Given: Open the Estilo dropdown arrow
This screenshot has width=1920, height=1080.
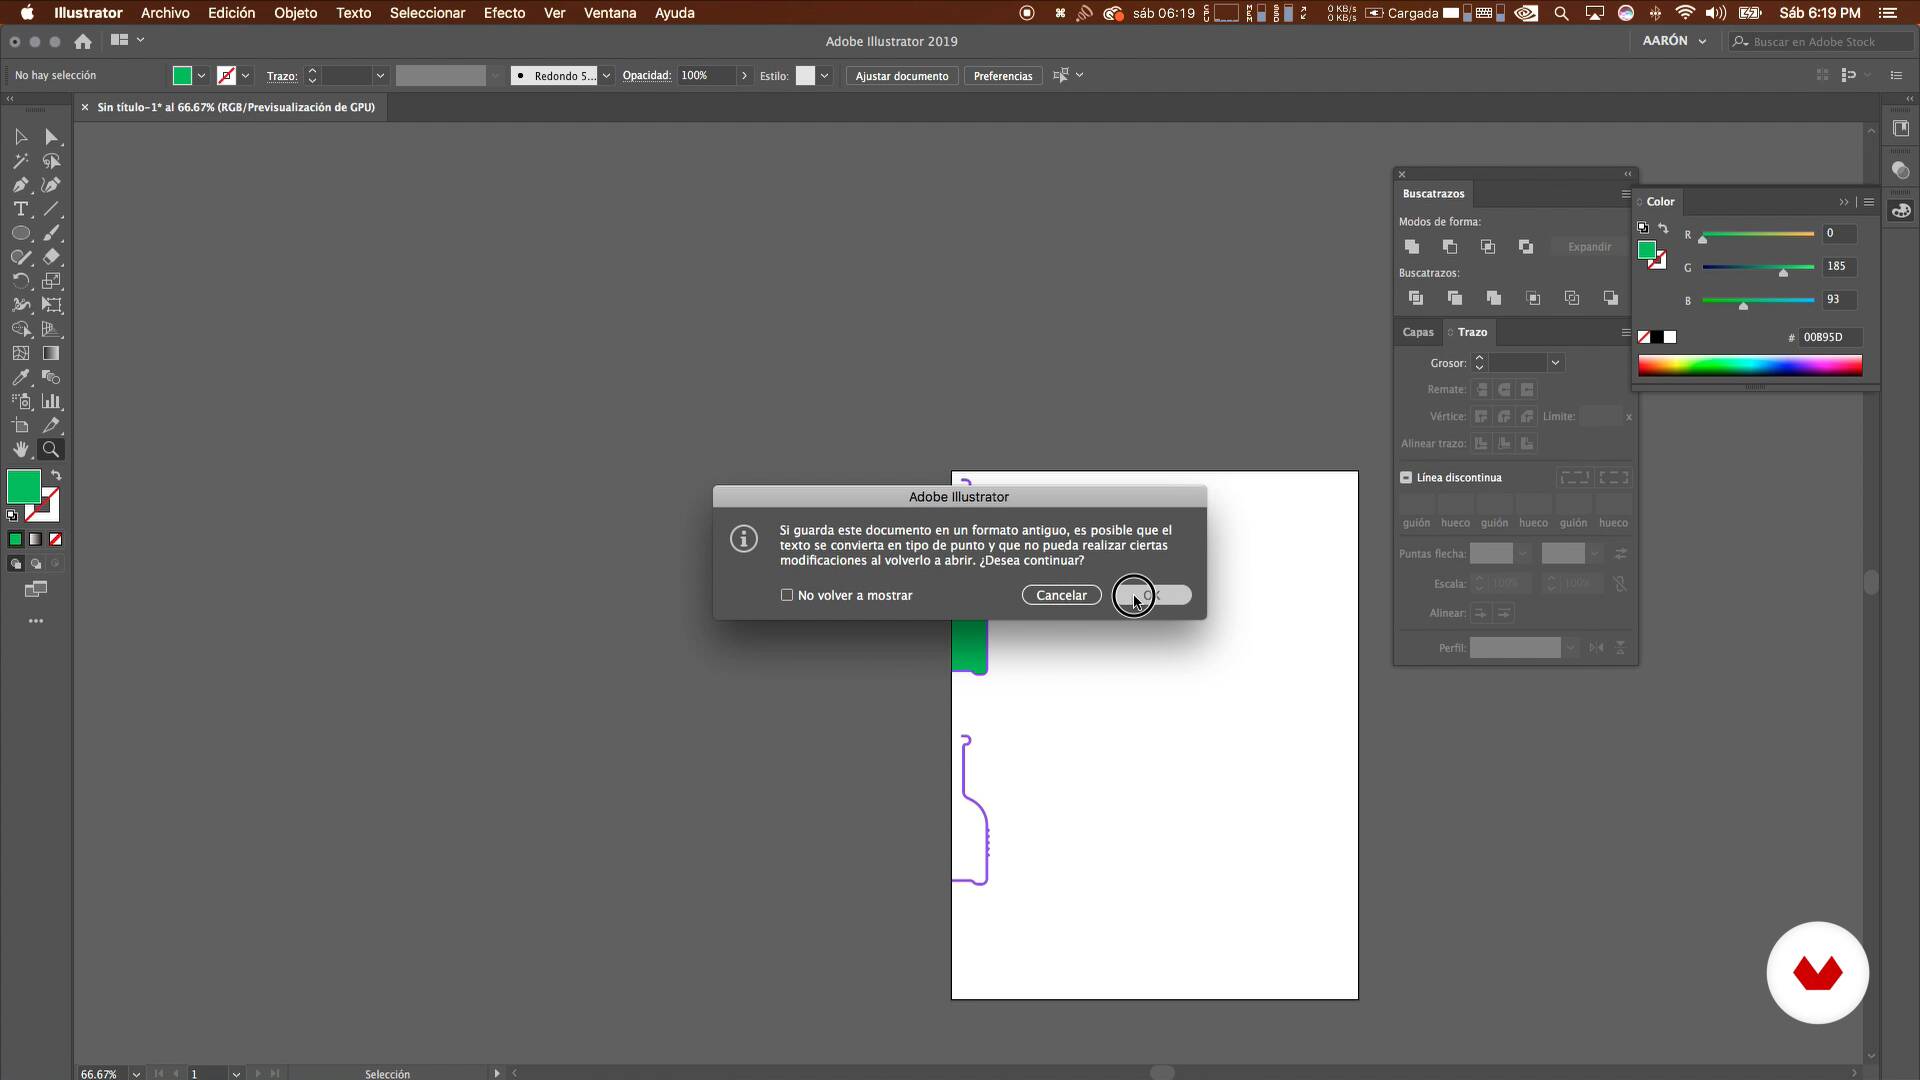Looking at the screenshot, I should tap(824, 76).
